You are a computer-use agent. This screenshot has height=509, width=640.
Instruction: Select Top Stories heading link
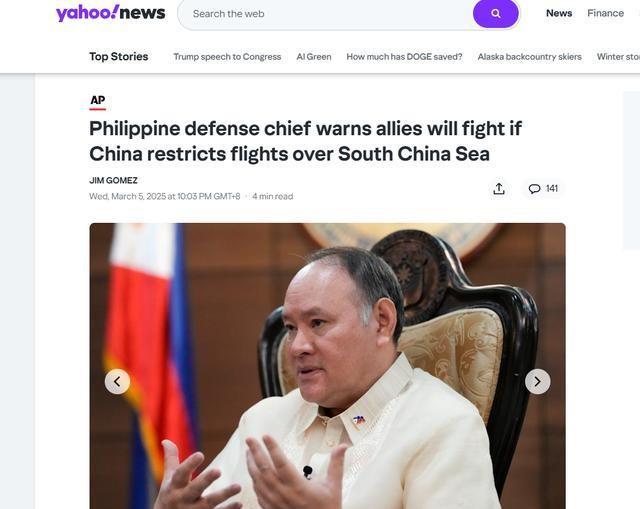119,56
